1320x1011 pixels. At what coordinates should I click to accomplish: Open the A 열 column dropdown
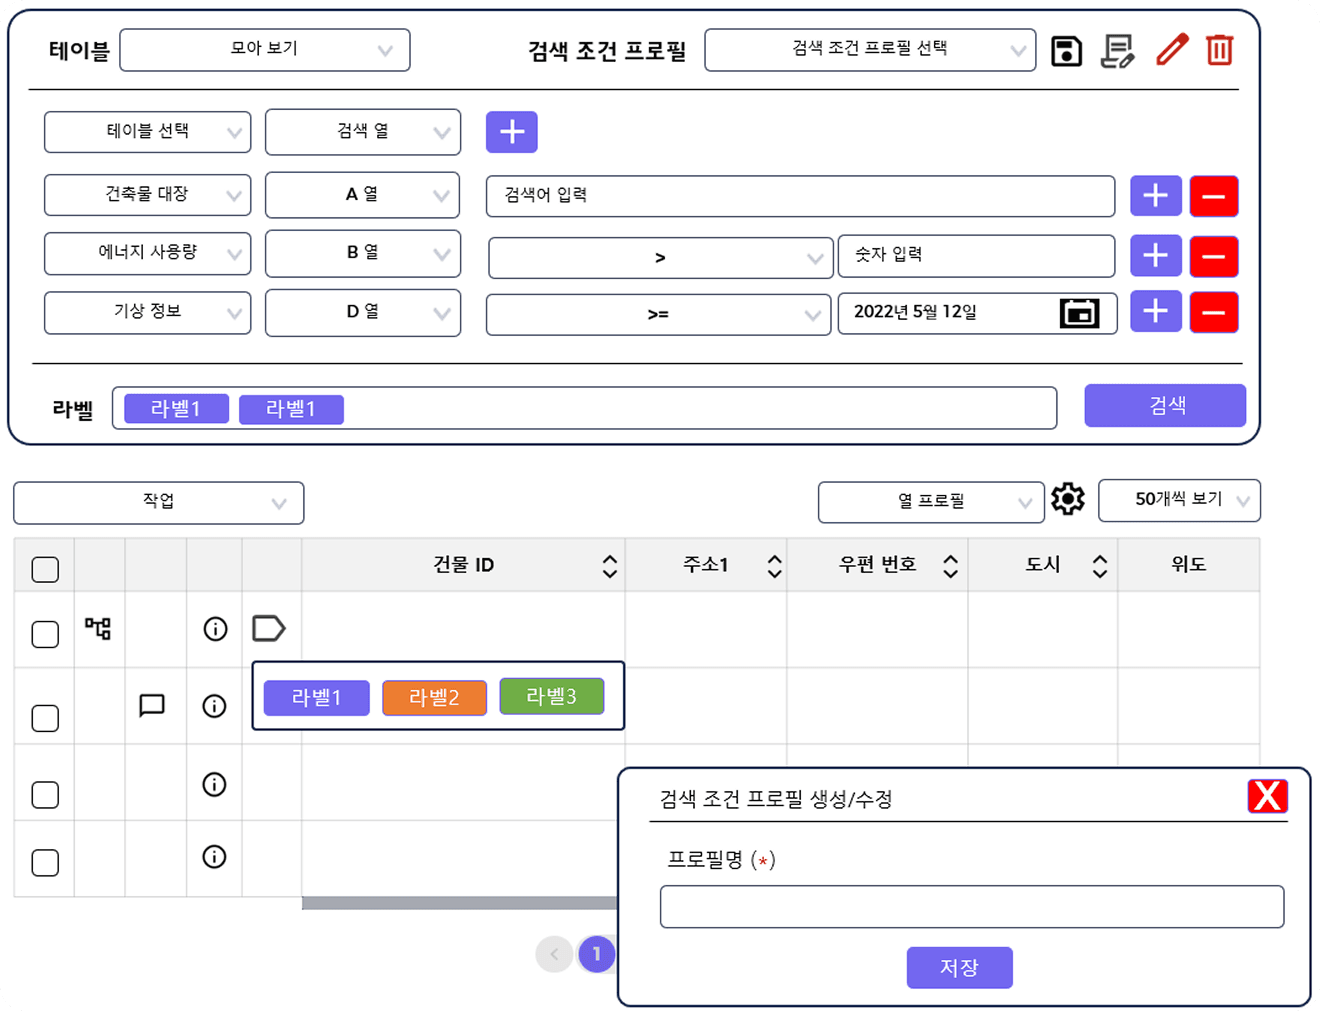363,195
